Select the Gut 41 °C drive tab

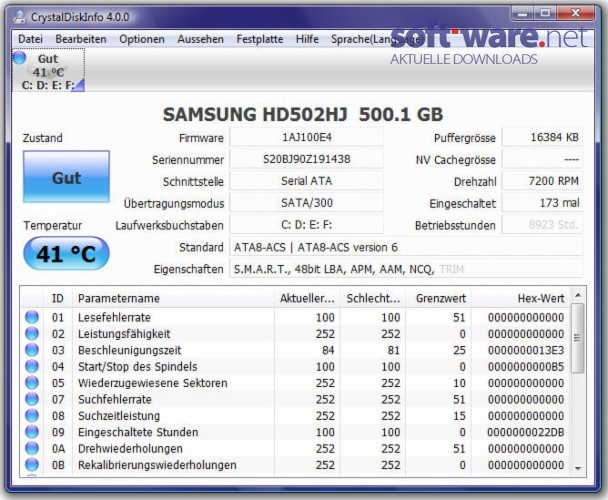48,70
